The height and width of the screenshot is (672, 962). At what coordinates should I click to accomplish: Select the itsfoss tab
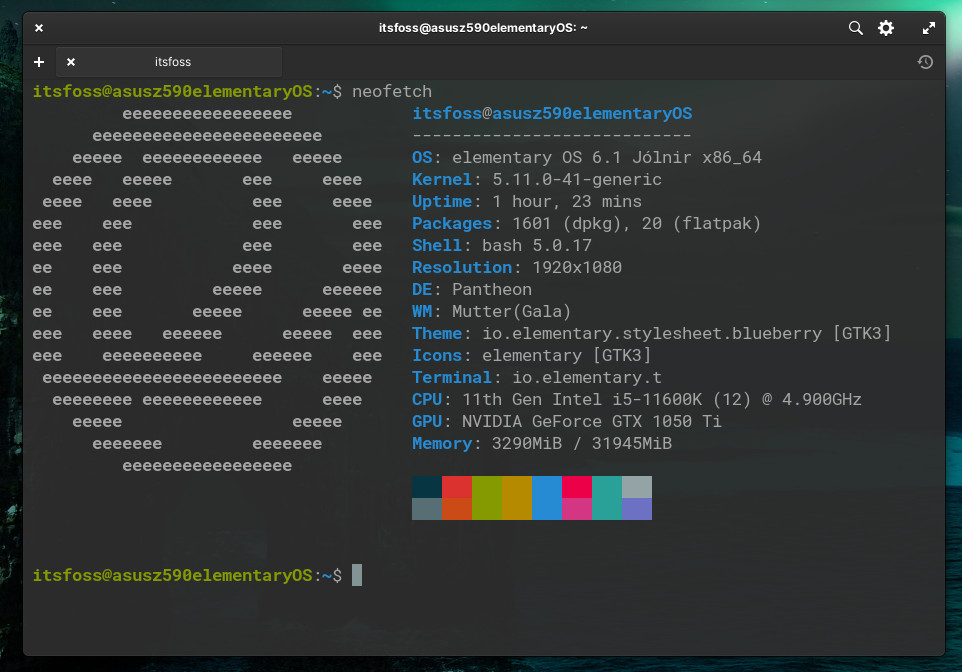click(x=172, y=62)
